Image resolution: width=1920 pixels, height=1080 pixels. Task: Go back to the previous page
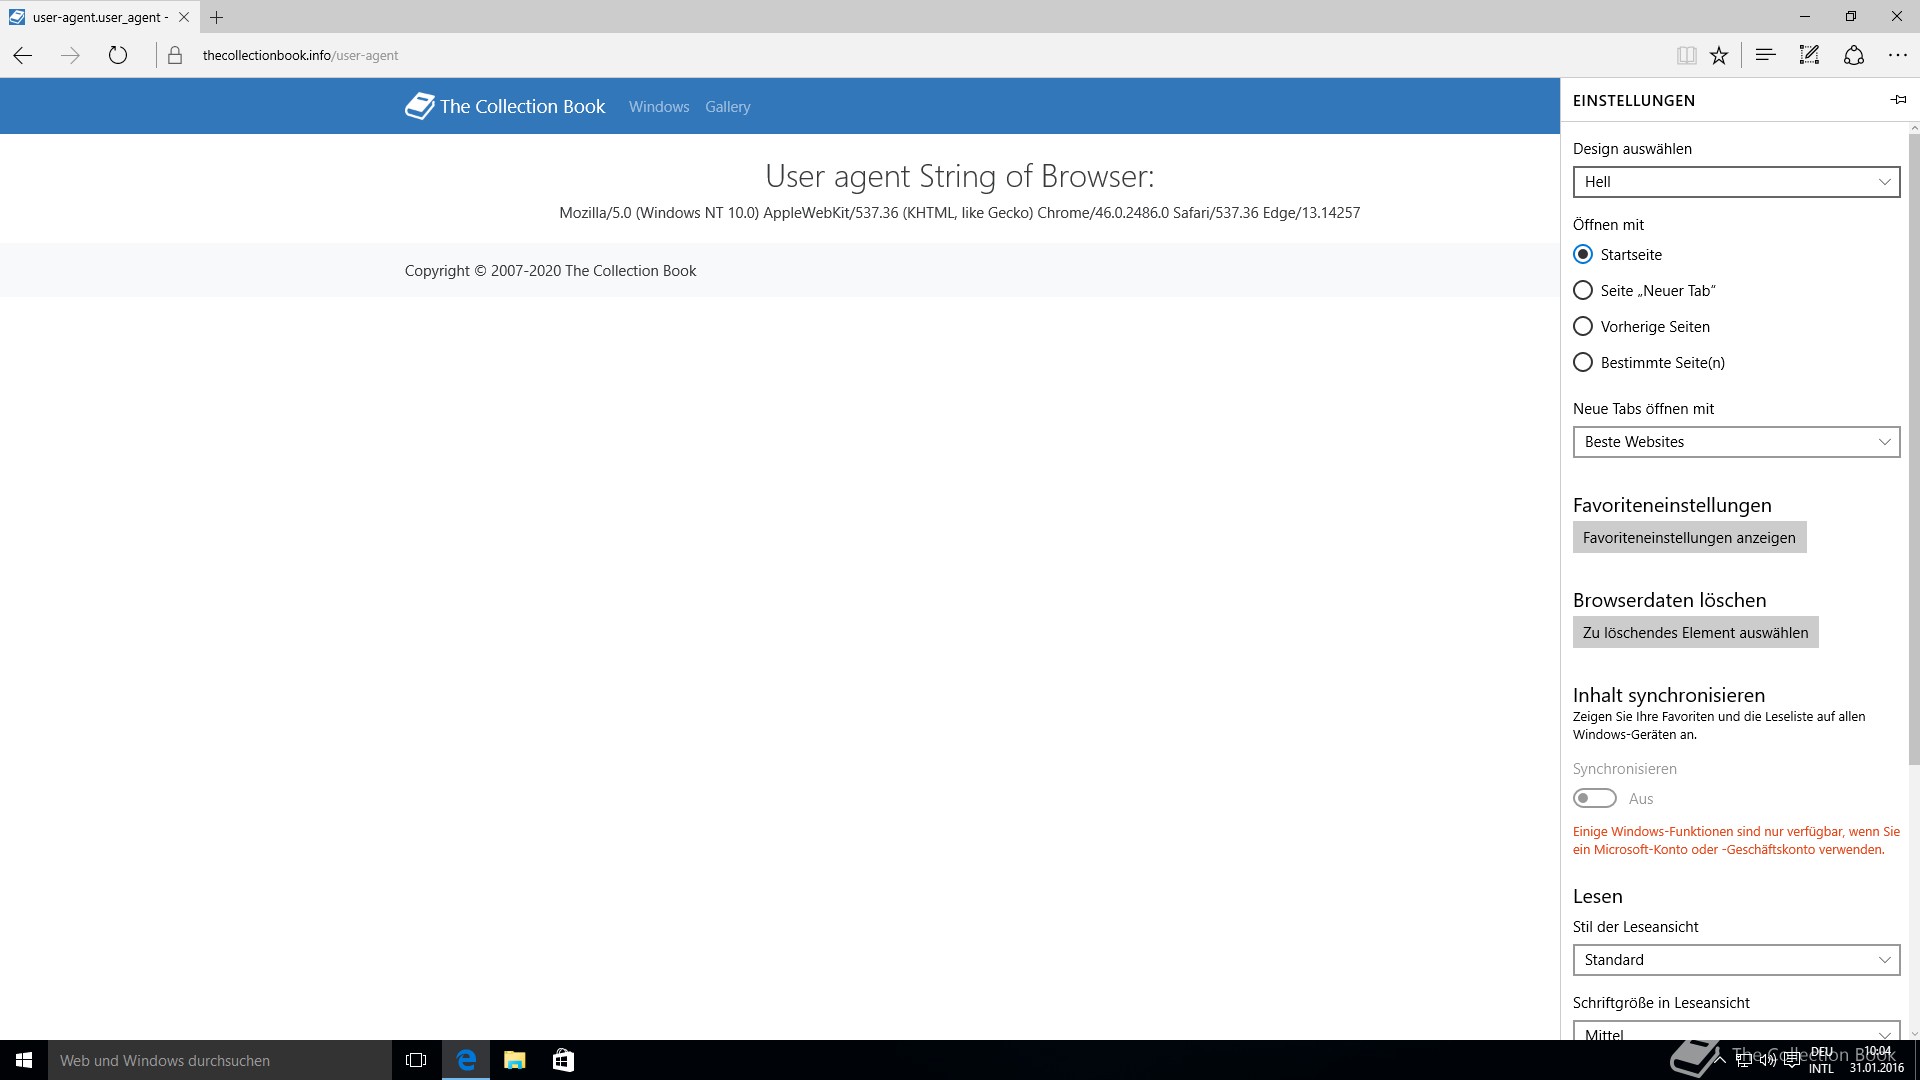[x=23, y=55]
